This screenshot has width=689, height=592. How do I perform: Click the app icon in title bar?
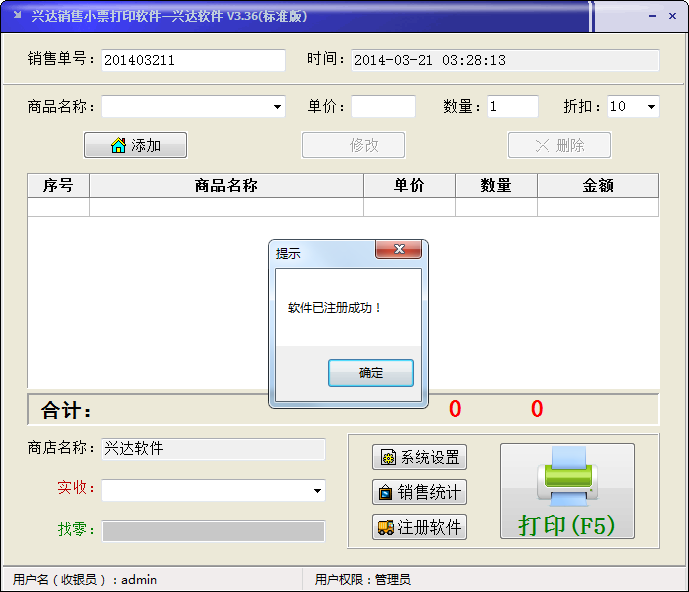pyautogui.click(x=16, y=16)
